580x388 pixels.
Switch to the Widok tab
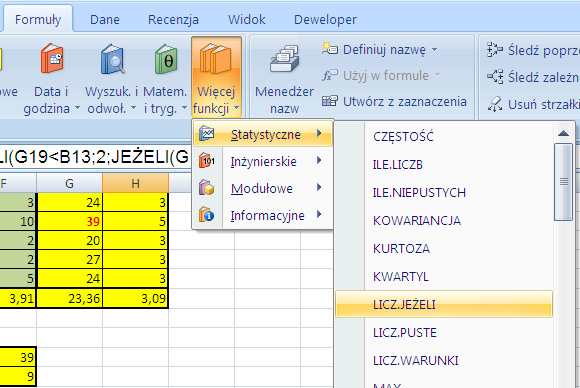point(246,19)
